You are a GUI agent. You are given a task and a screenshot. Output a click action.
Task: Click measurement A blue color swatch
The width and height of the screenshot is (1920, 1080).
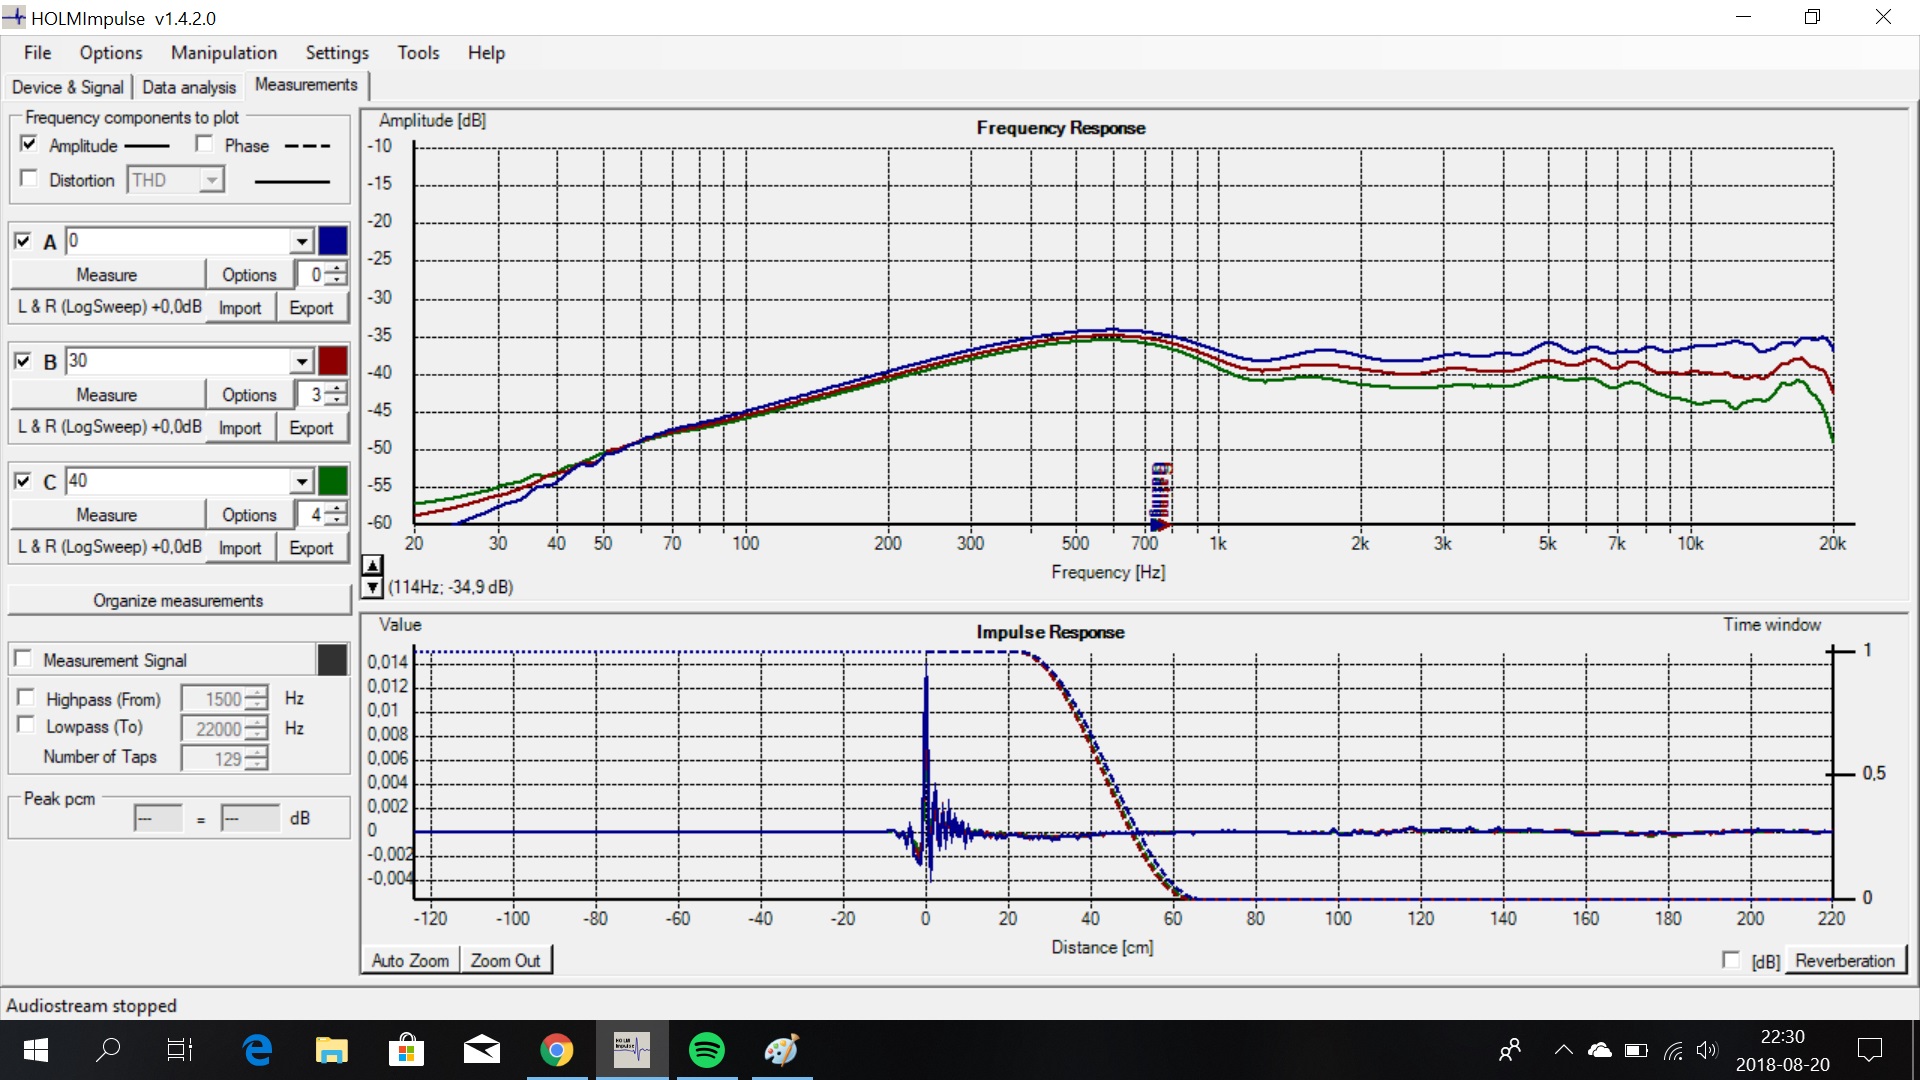point(331,240)
